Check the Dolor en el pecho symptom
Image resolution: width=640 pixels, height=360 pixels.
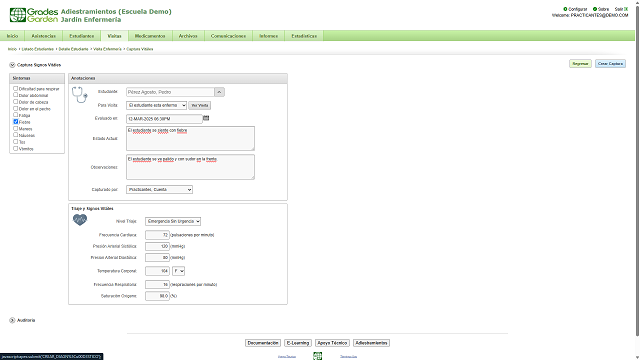pos(16,109)
